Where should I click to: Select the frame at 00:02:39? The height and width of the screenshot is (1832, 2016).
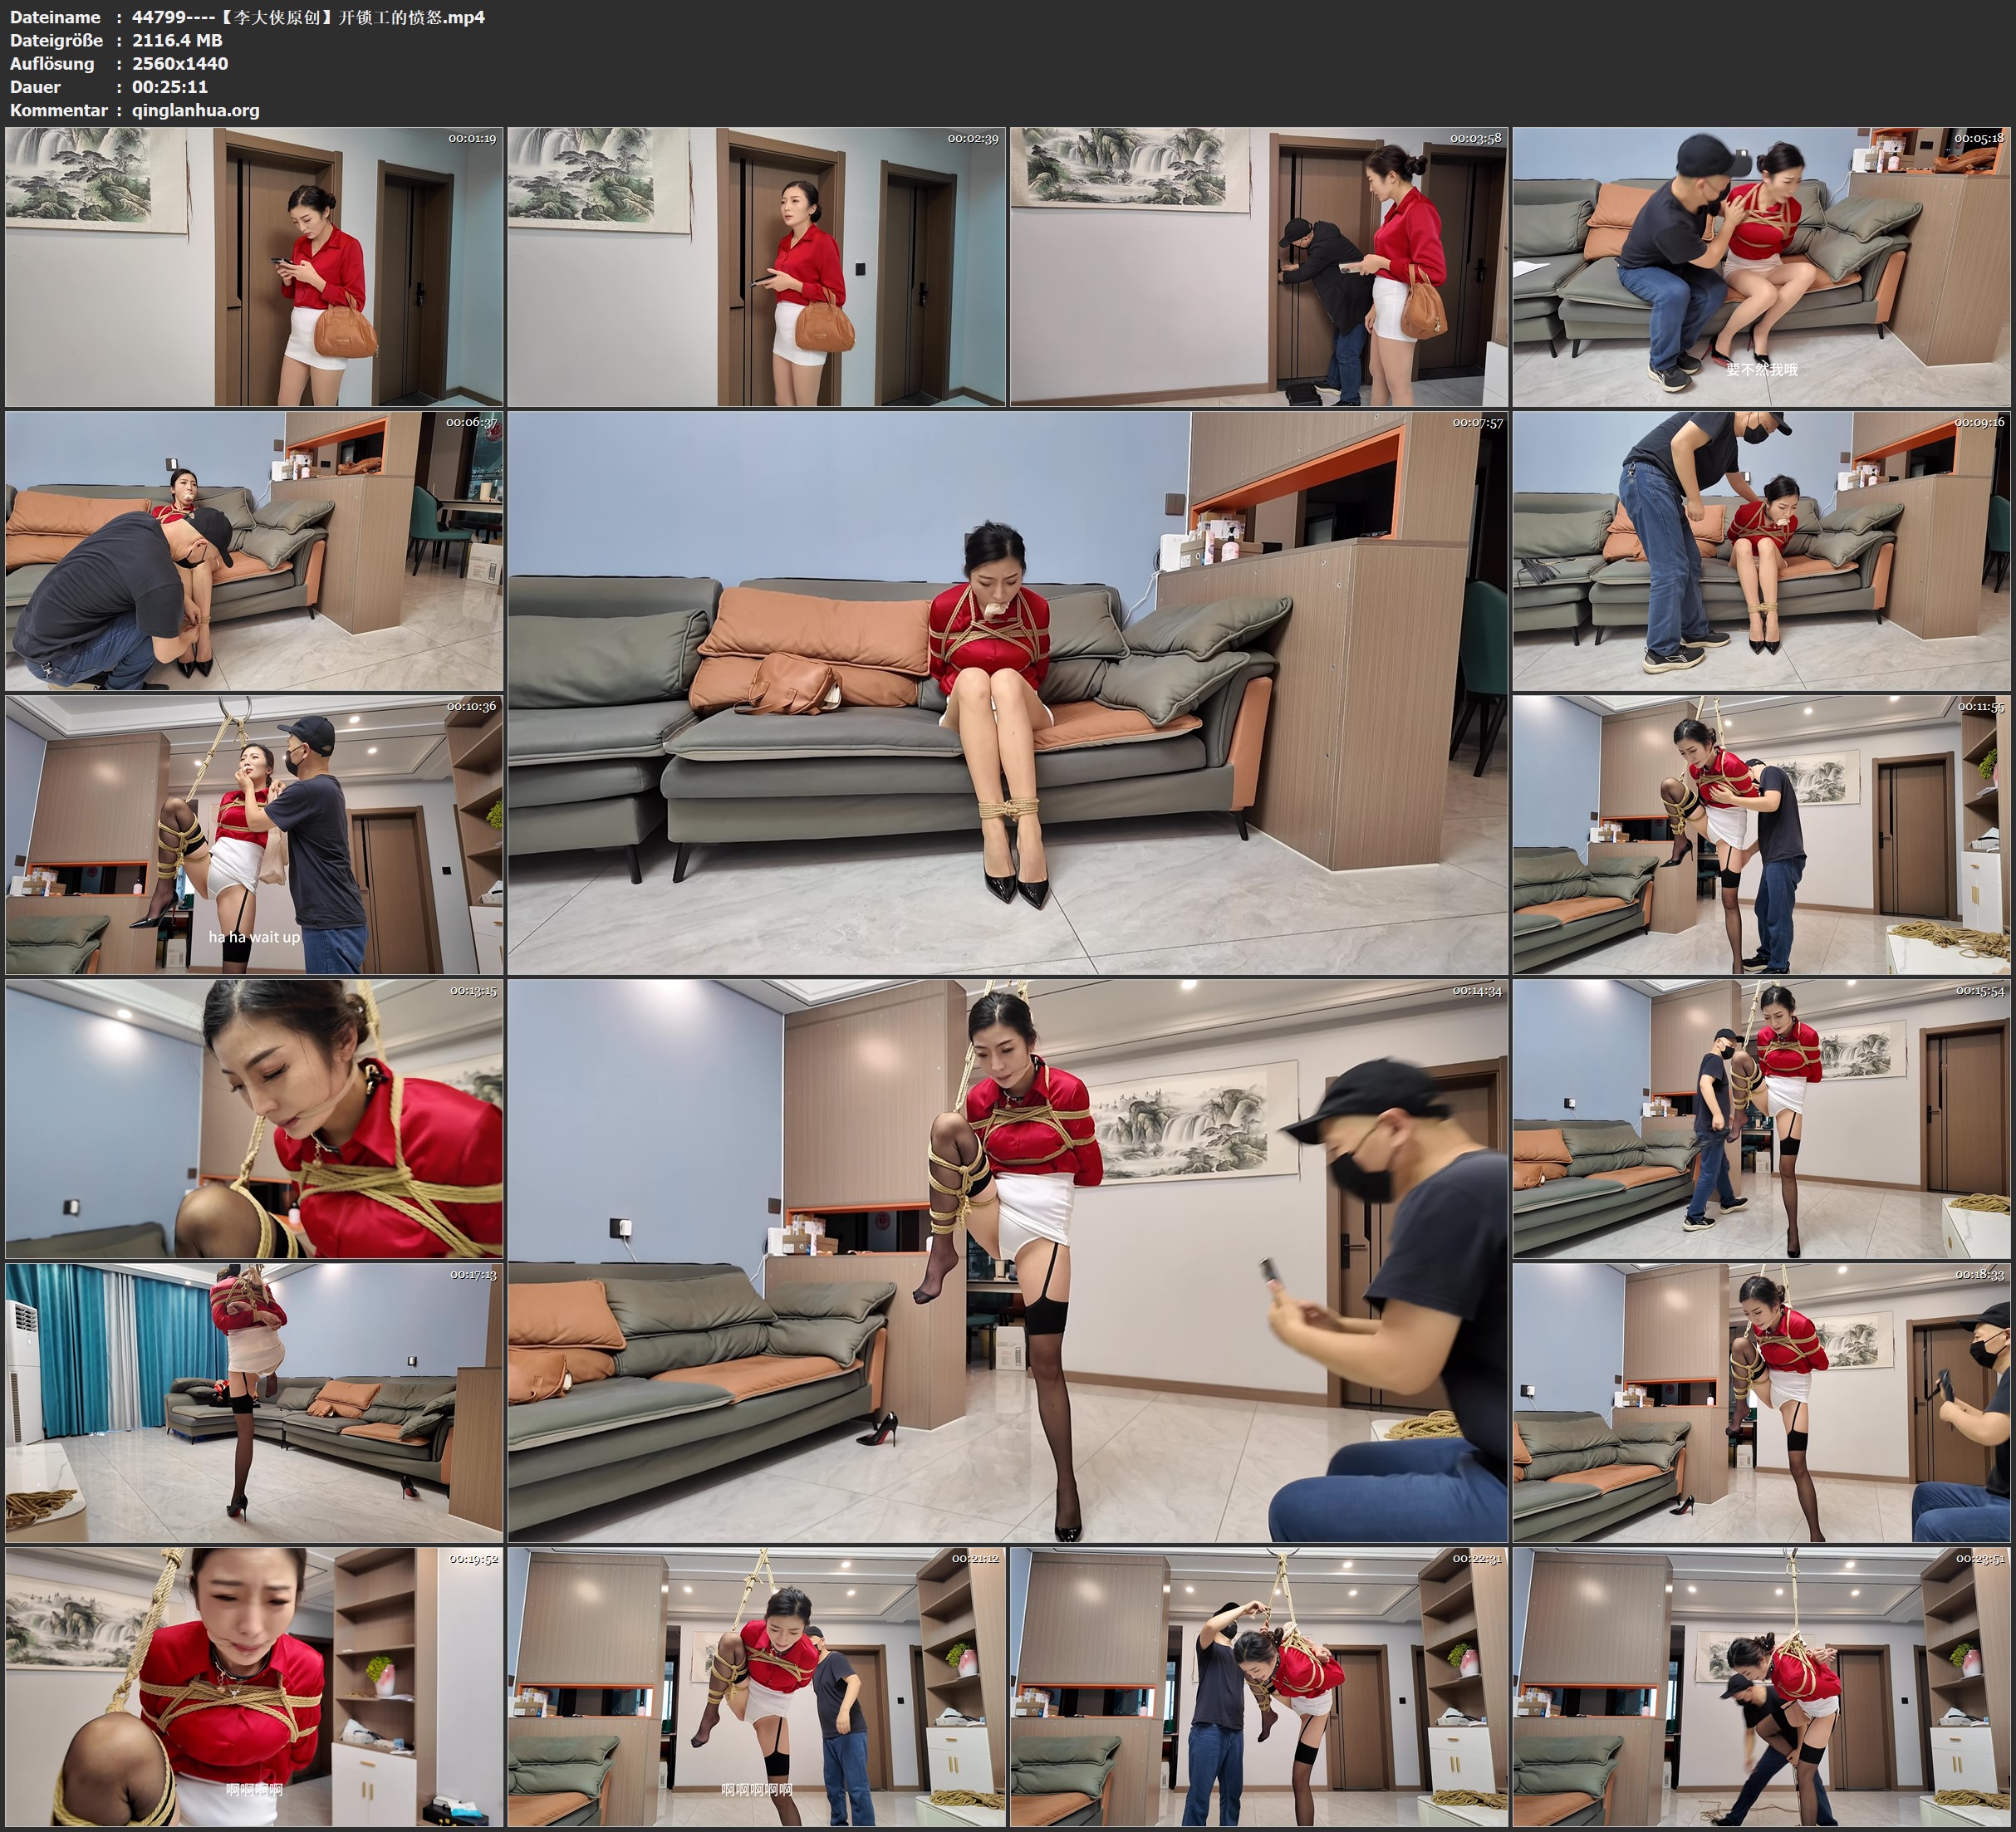point(756,267)
